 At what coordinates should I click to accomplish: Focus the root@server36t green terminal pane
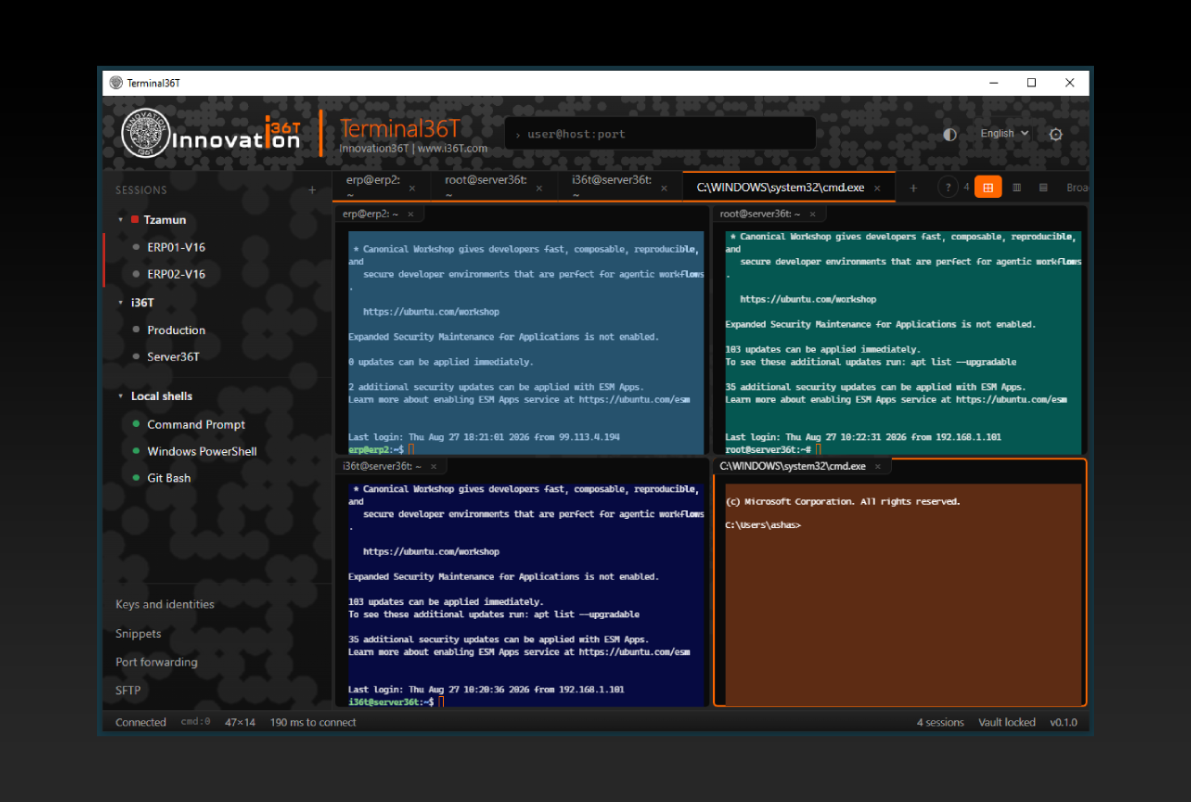pos(903,343)
